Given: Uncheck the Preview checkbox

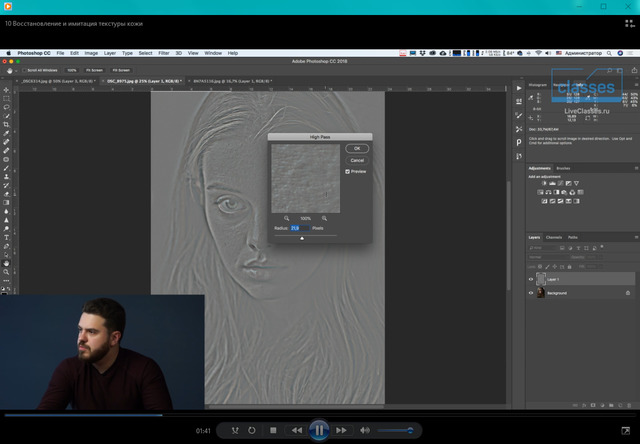Looking at the screenshot, I should coord(347,171).
